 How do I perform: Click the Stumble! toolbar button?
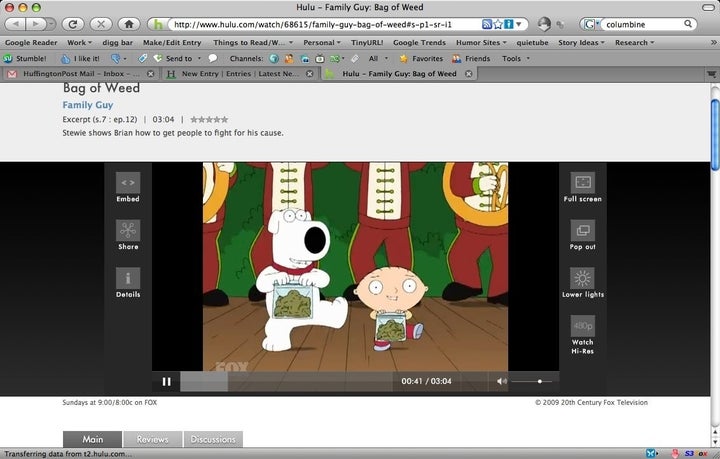coord(25,59)
